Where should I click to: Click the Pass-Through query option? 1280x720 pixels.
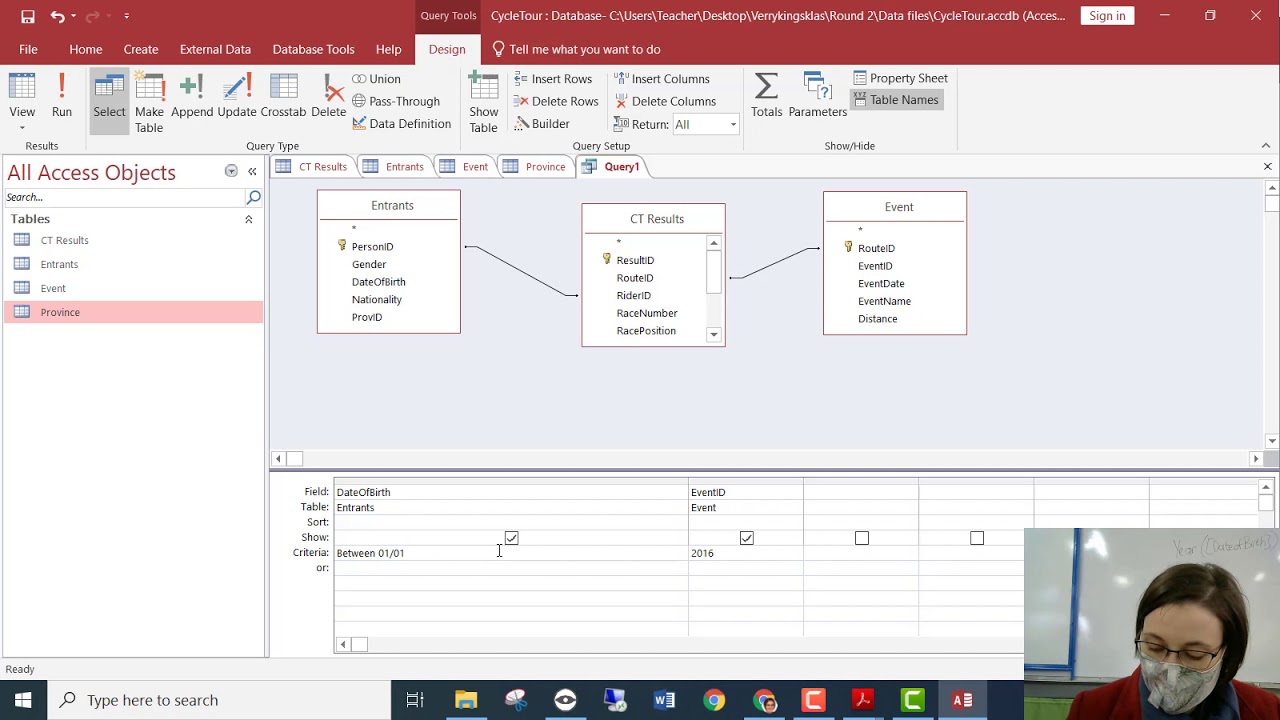click(396, 101)
